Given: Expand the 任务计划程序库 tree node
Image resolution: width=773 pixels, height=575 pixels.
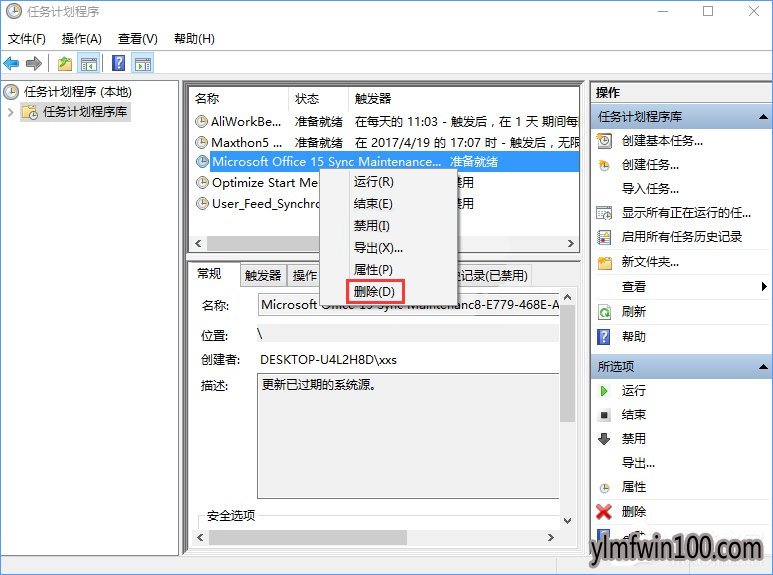Looking at the screenshot, I should (10, 112).
